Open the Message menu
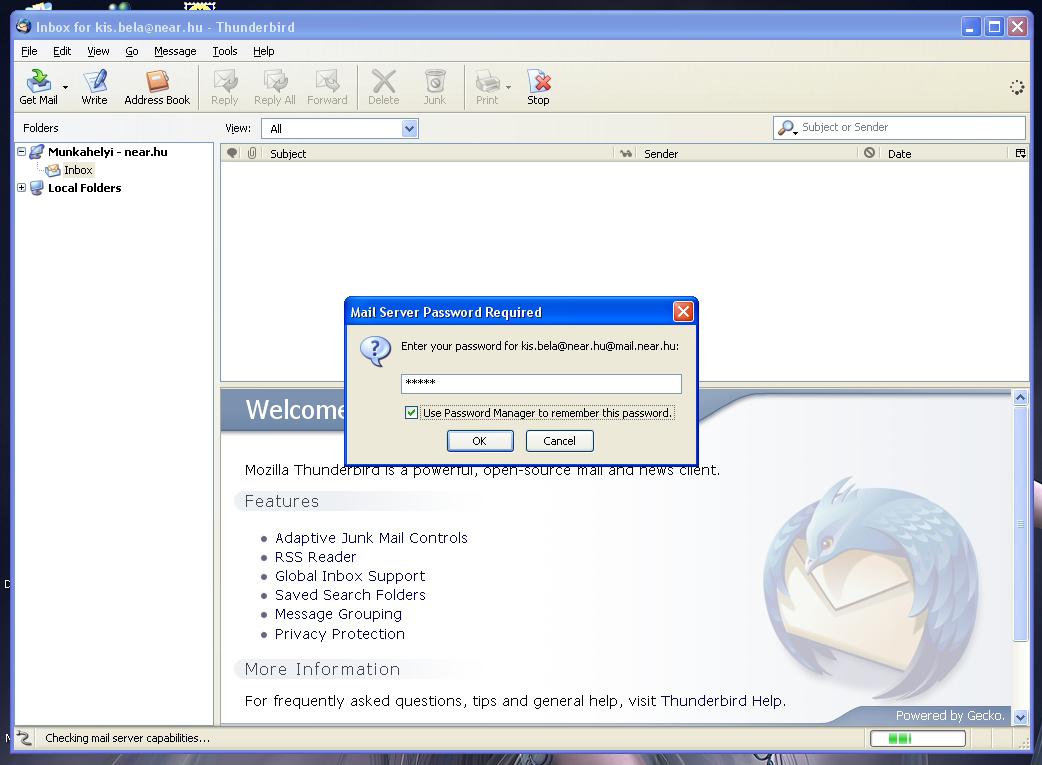This screenshot has height=765, width=1042. [175, 51]
